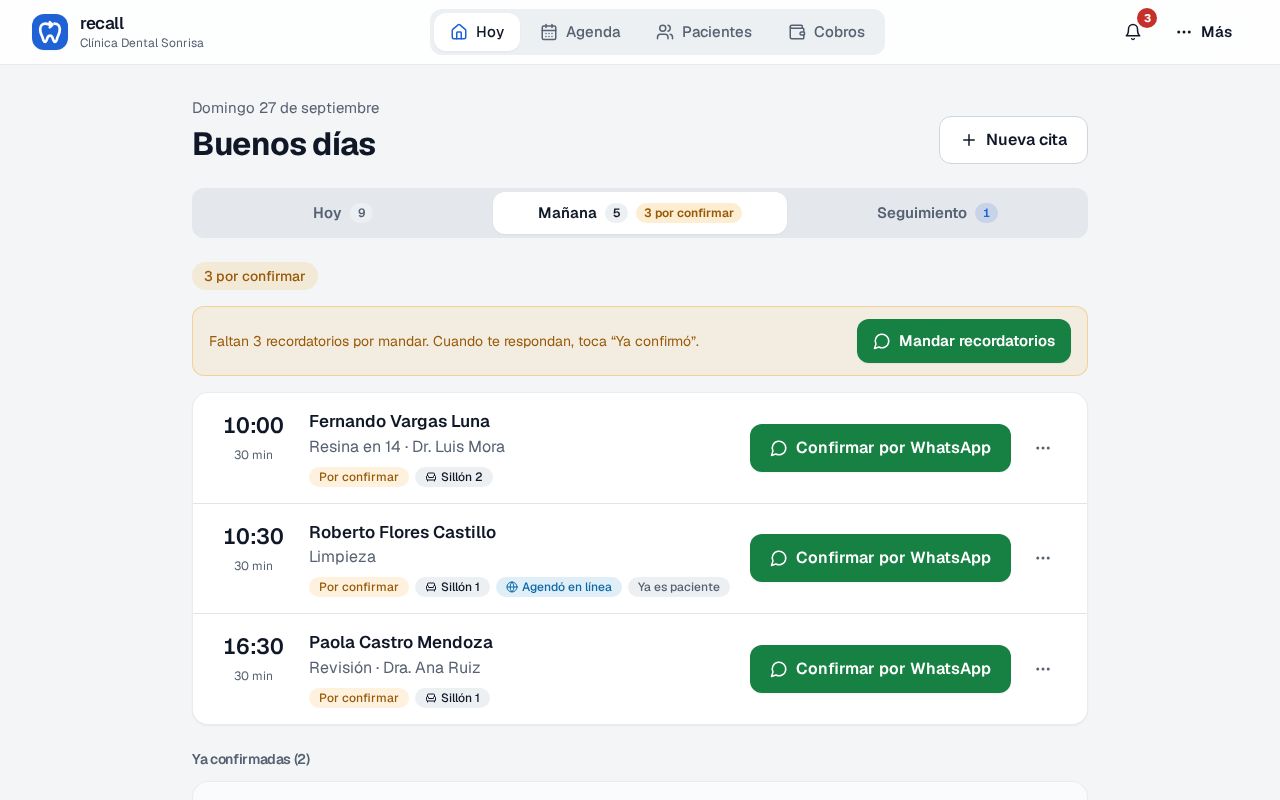Click the patient name Paola Castro Mendoza
This screenshot has height=800, width=1280.
pyautogui.click(x=401, y=642)
